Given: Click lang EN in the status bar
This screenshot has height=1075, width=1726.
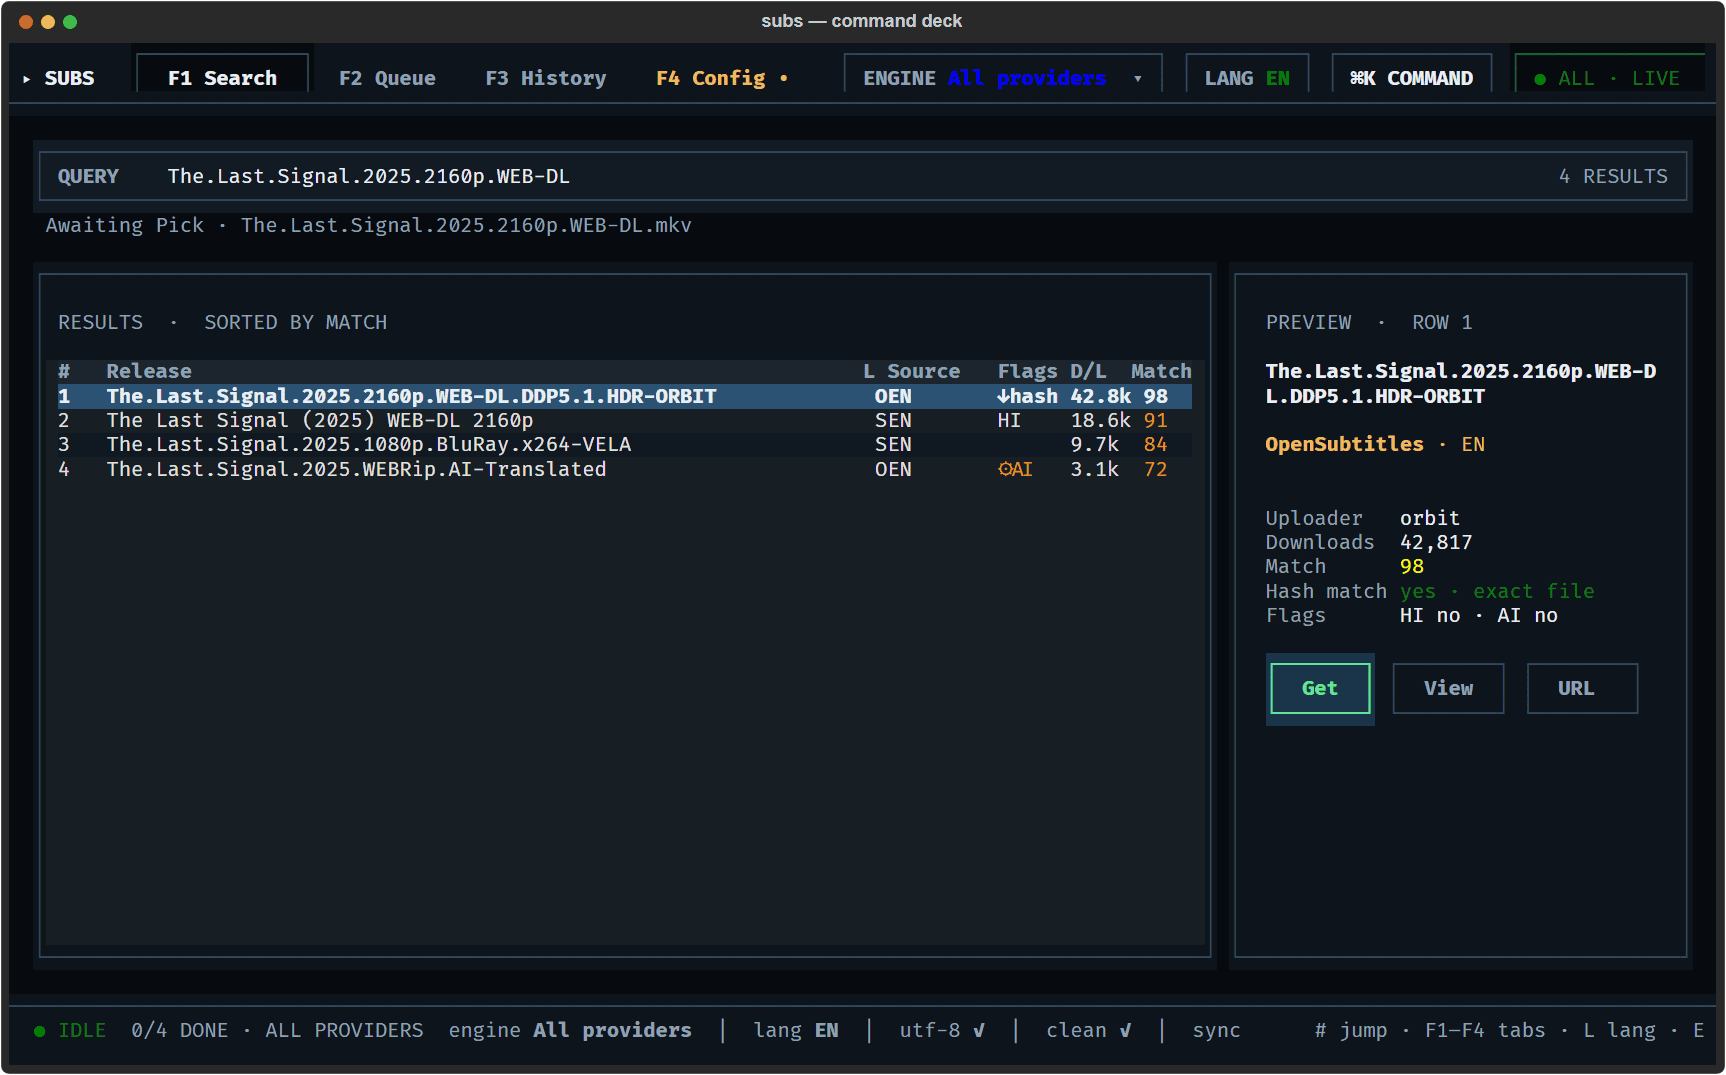Looking at the screenshot, I should pyautogui.click(x=796, y=1030).
